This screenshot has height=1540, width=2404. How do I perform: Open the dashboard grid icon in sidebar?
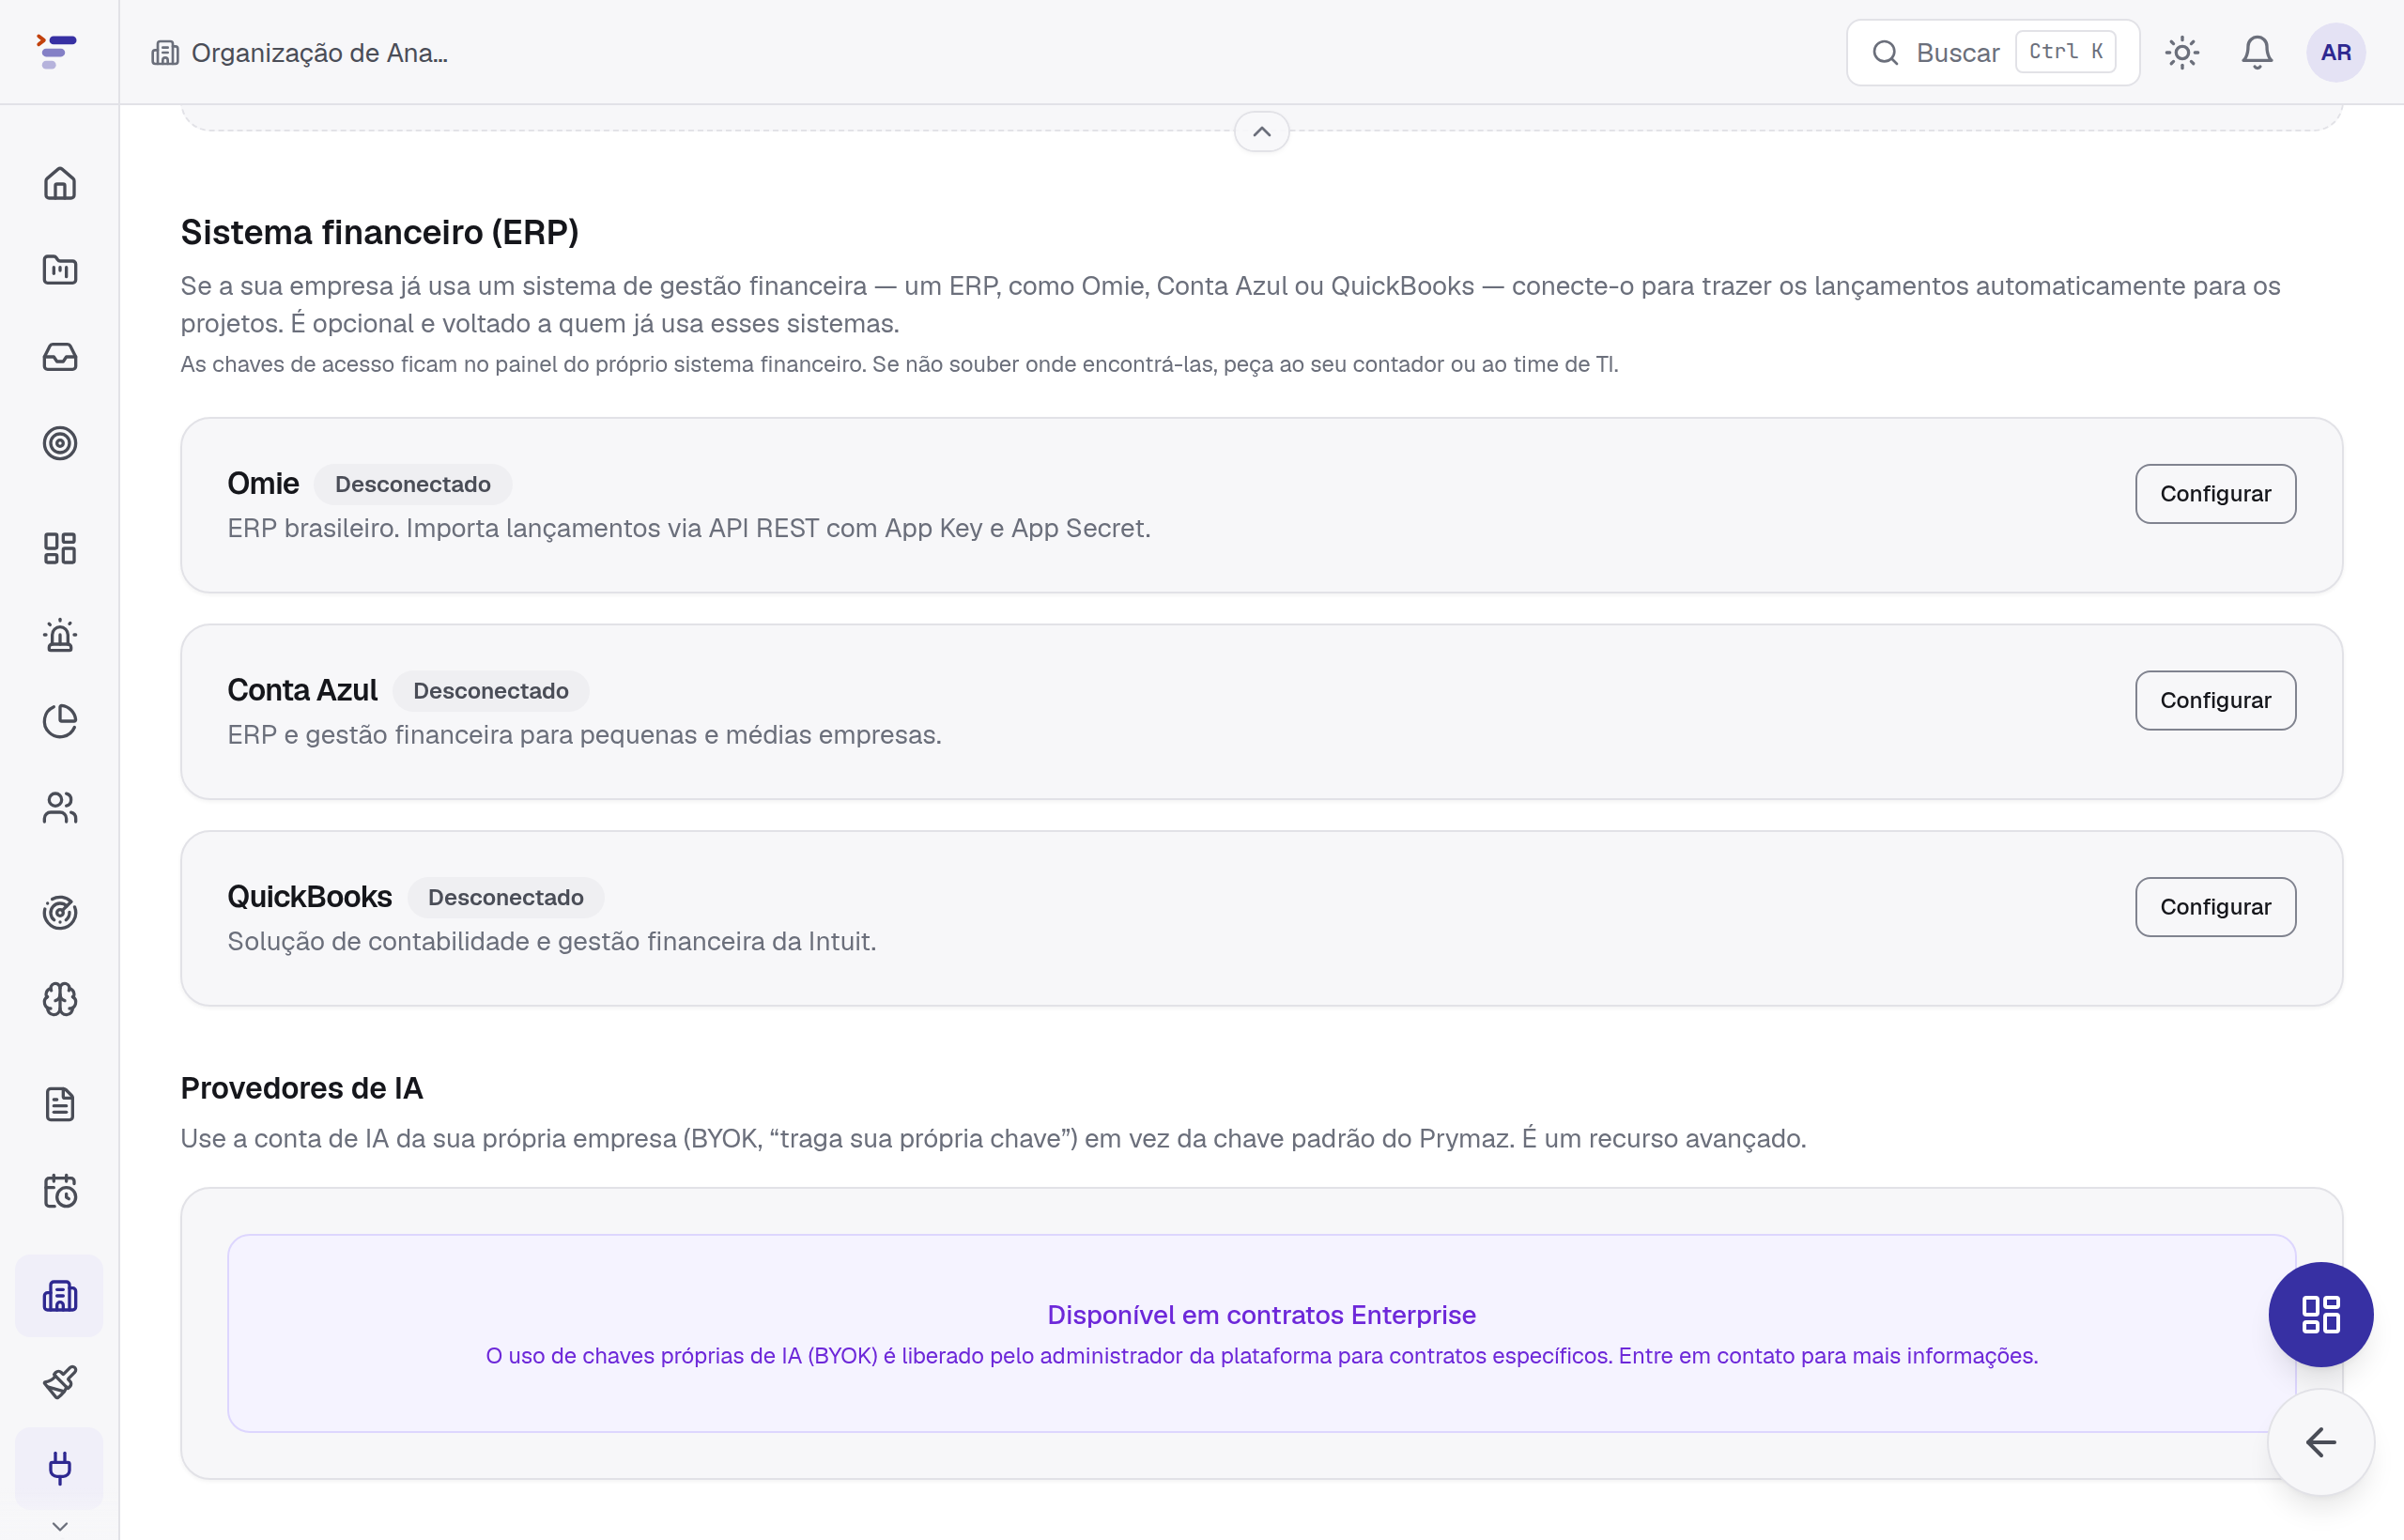pyautogui.click(x=60, y=548)
